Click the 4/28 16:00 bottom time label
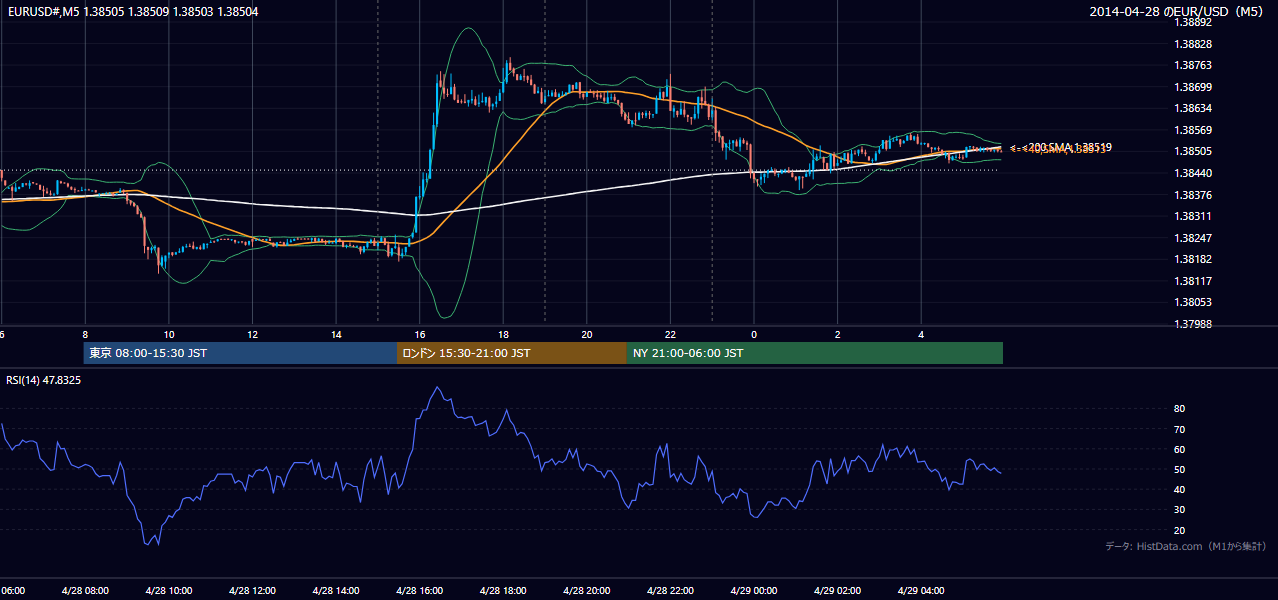Viewport: 1278px width, 600px height. point(420,590)
